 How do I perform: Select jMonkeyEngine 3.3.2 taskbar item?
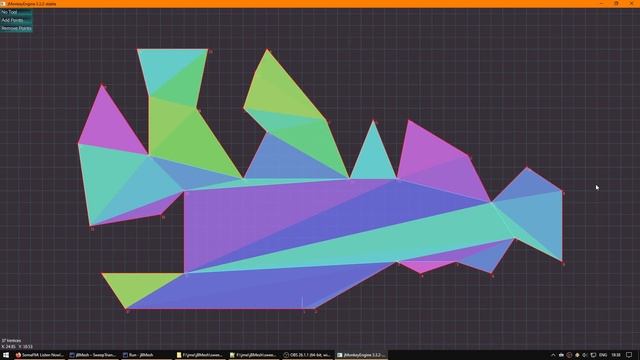click(x=360, y=355)
